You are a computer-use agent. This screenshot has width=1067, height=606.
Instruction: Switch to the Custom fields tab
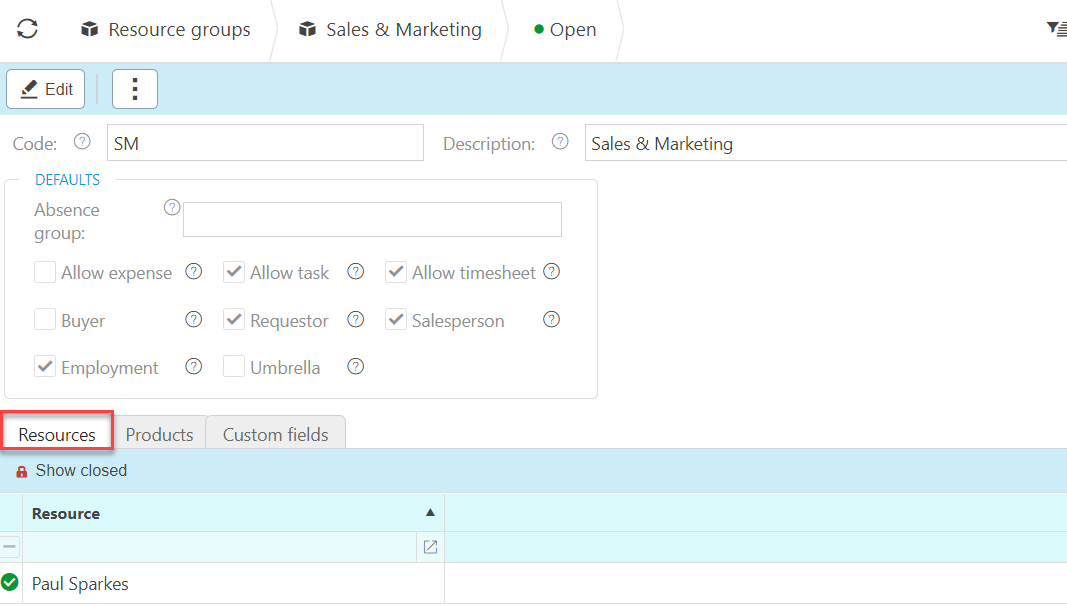(x=275, y=435)
